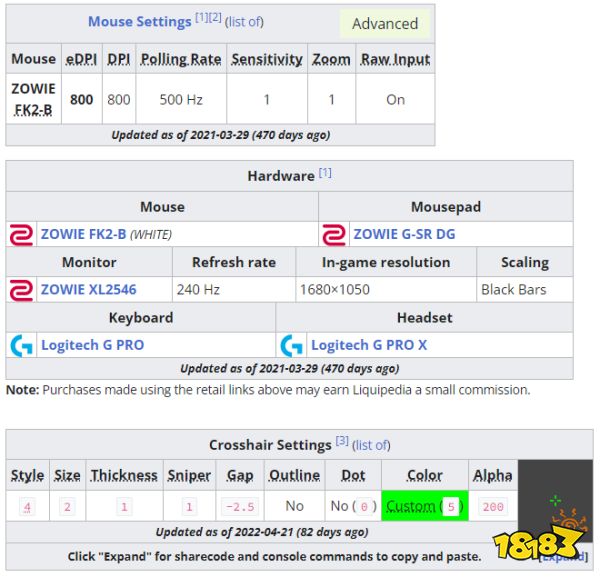Open the Mouse Settings 'list of' link
Image resolution: width=600 pixels, height=577 pixels.
click(244, 22)
